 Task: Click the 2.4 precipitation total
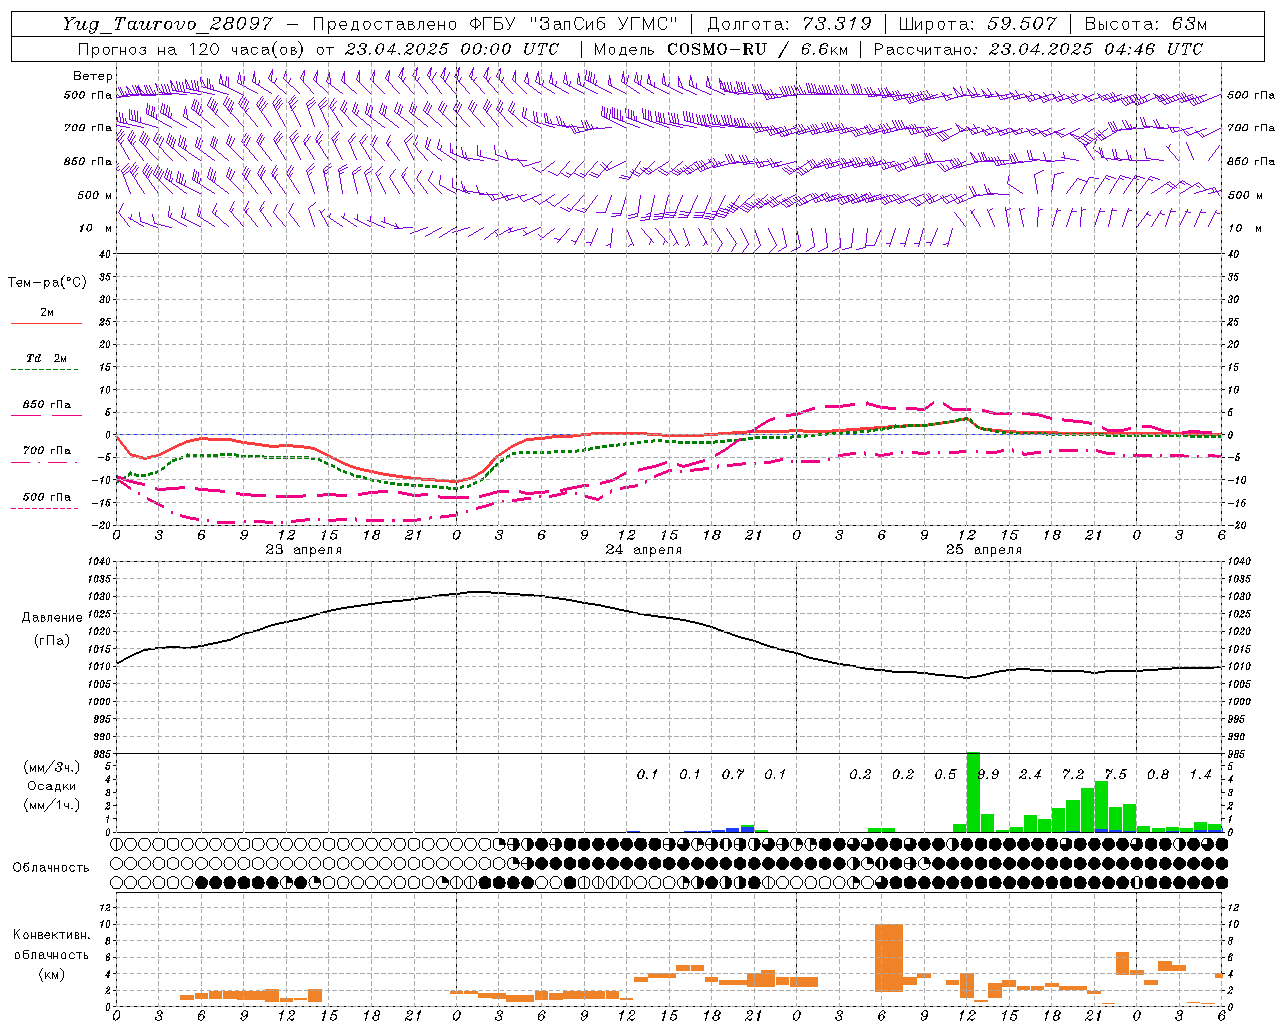[x=1030, y=775]
